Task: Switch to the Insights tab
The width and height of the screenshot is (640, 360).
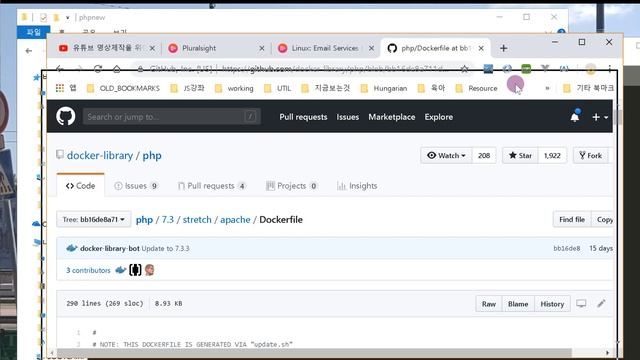Action: click(x=357, y=186)
